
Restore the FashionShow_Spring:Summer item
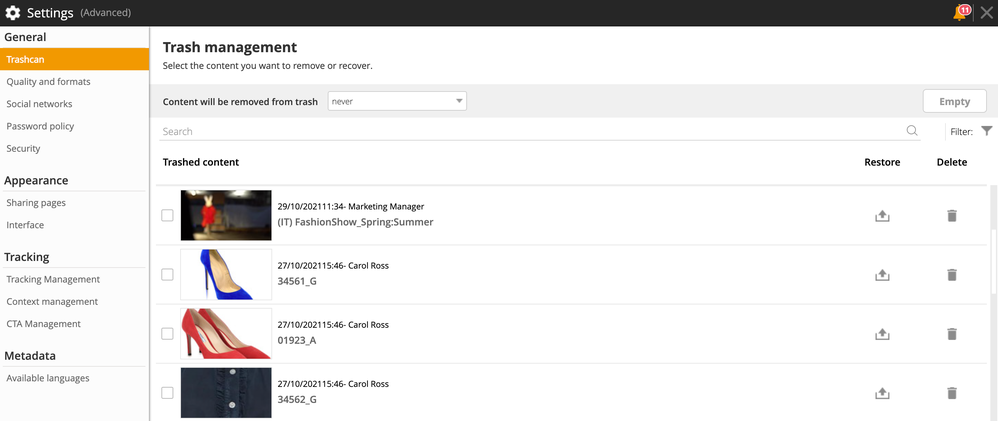[x=882, y=216]
